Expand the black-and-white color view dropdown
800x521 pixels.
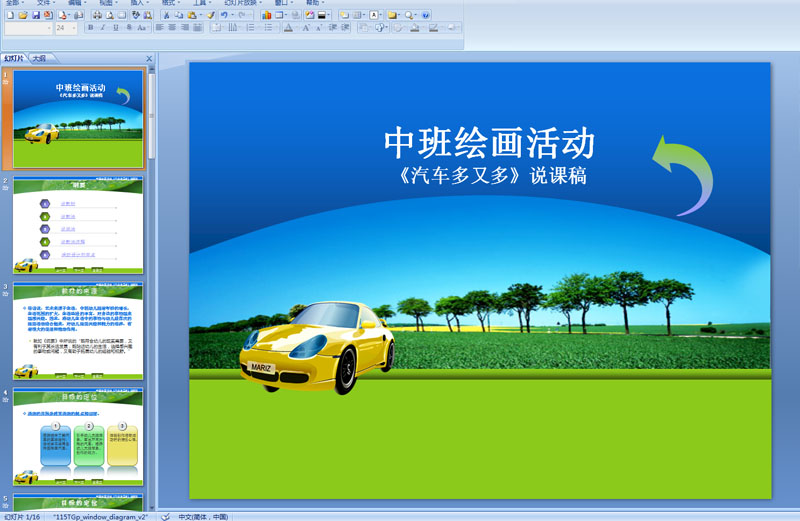tap(329, 15)
